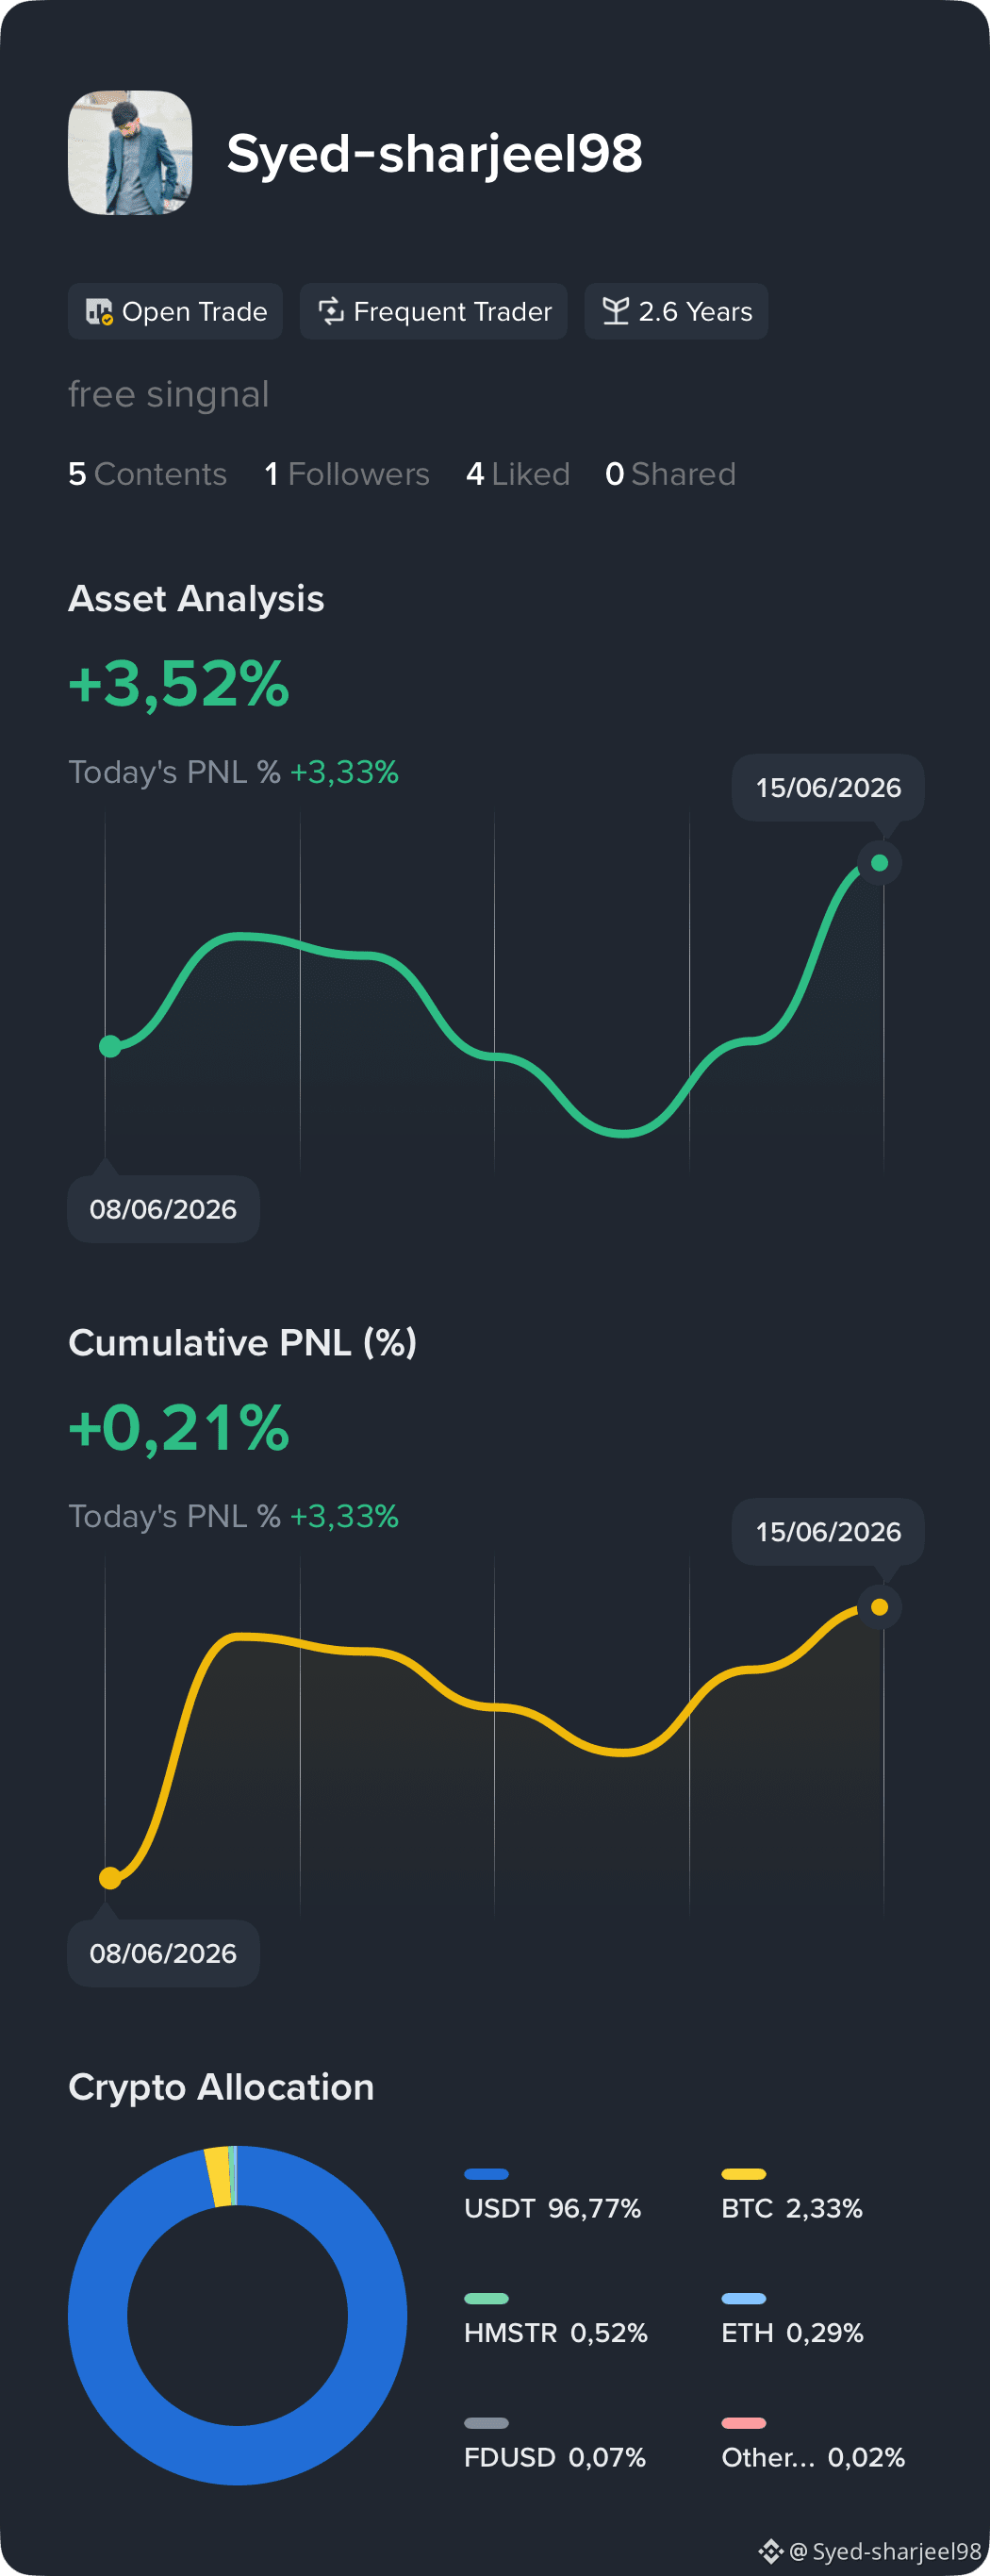Click the BTC yellow legend swatch

click(744, 2174)
